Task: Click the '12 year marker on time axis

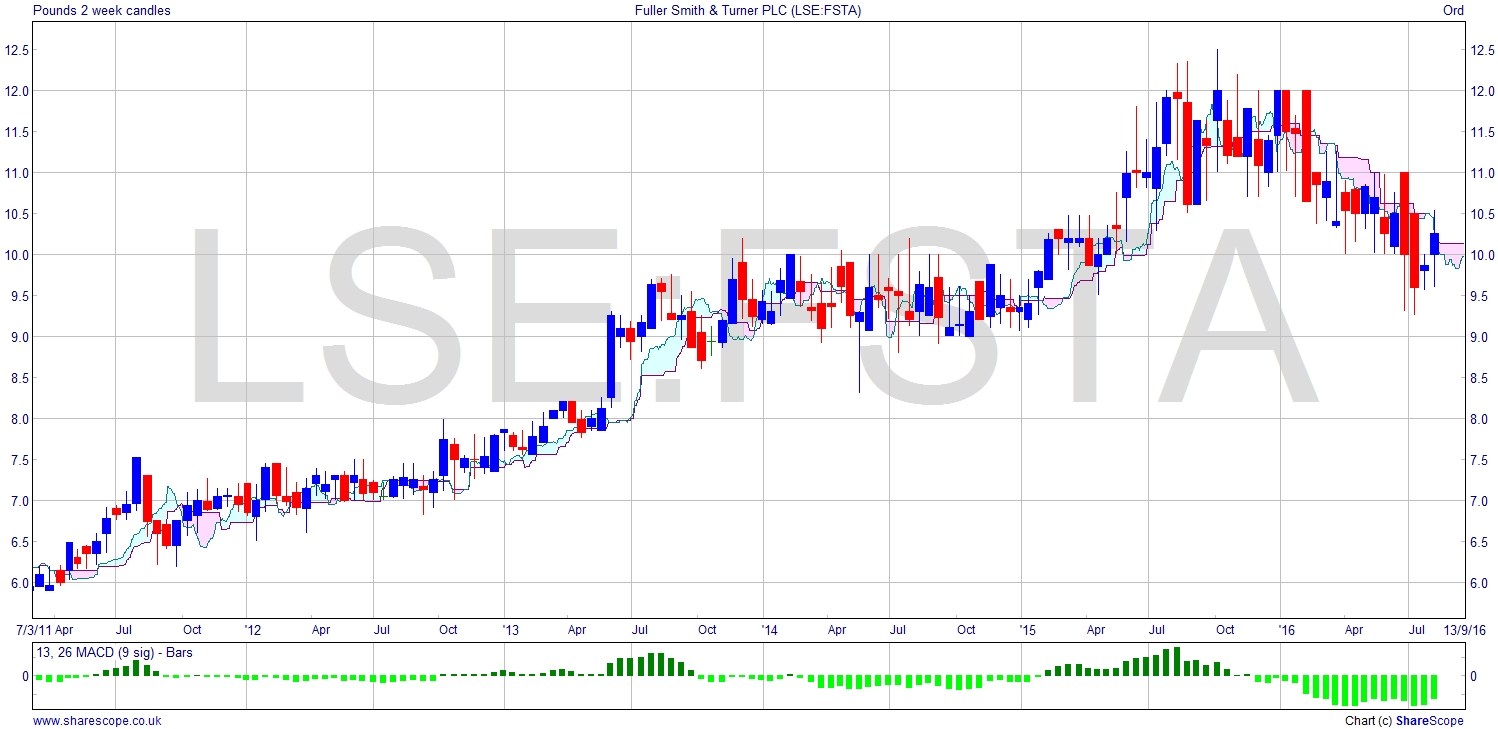Action: coord(251,630)
